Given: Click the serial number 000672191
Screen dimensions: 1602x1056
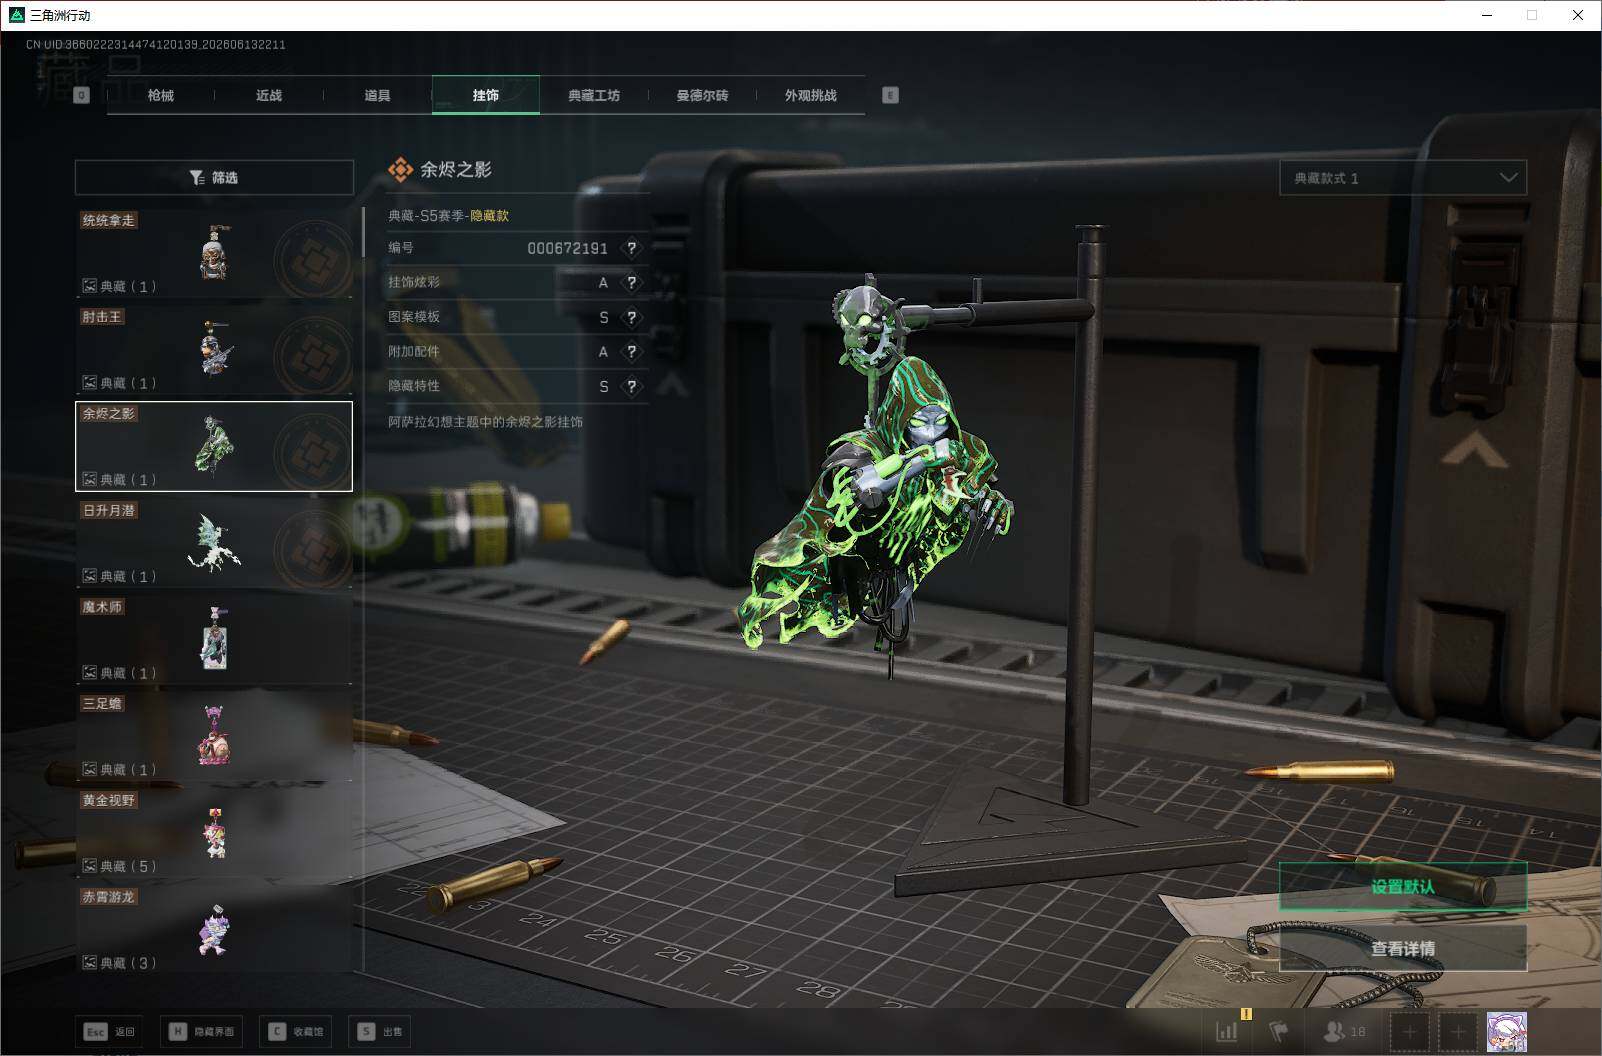Looking at the screenshot, I should click(x=567, y=248).
